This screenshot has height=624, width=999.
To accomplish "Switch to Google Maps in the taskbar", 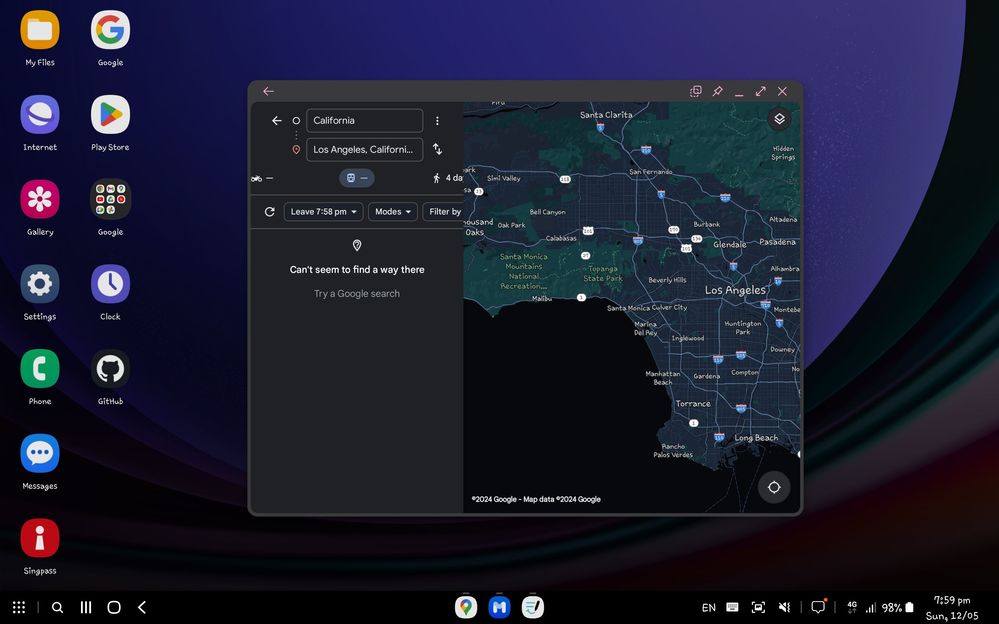I will coord(466,607).
